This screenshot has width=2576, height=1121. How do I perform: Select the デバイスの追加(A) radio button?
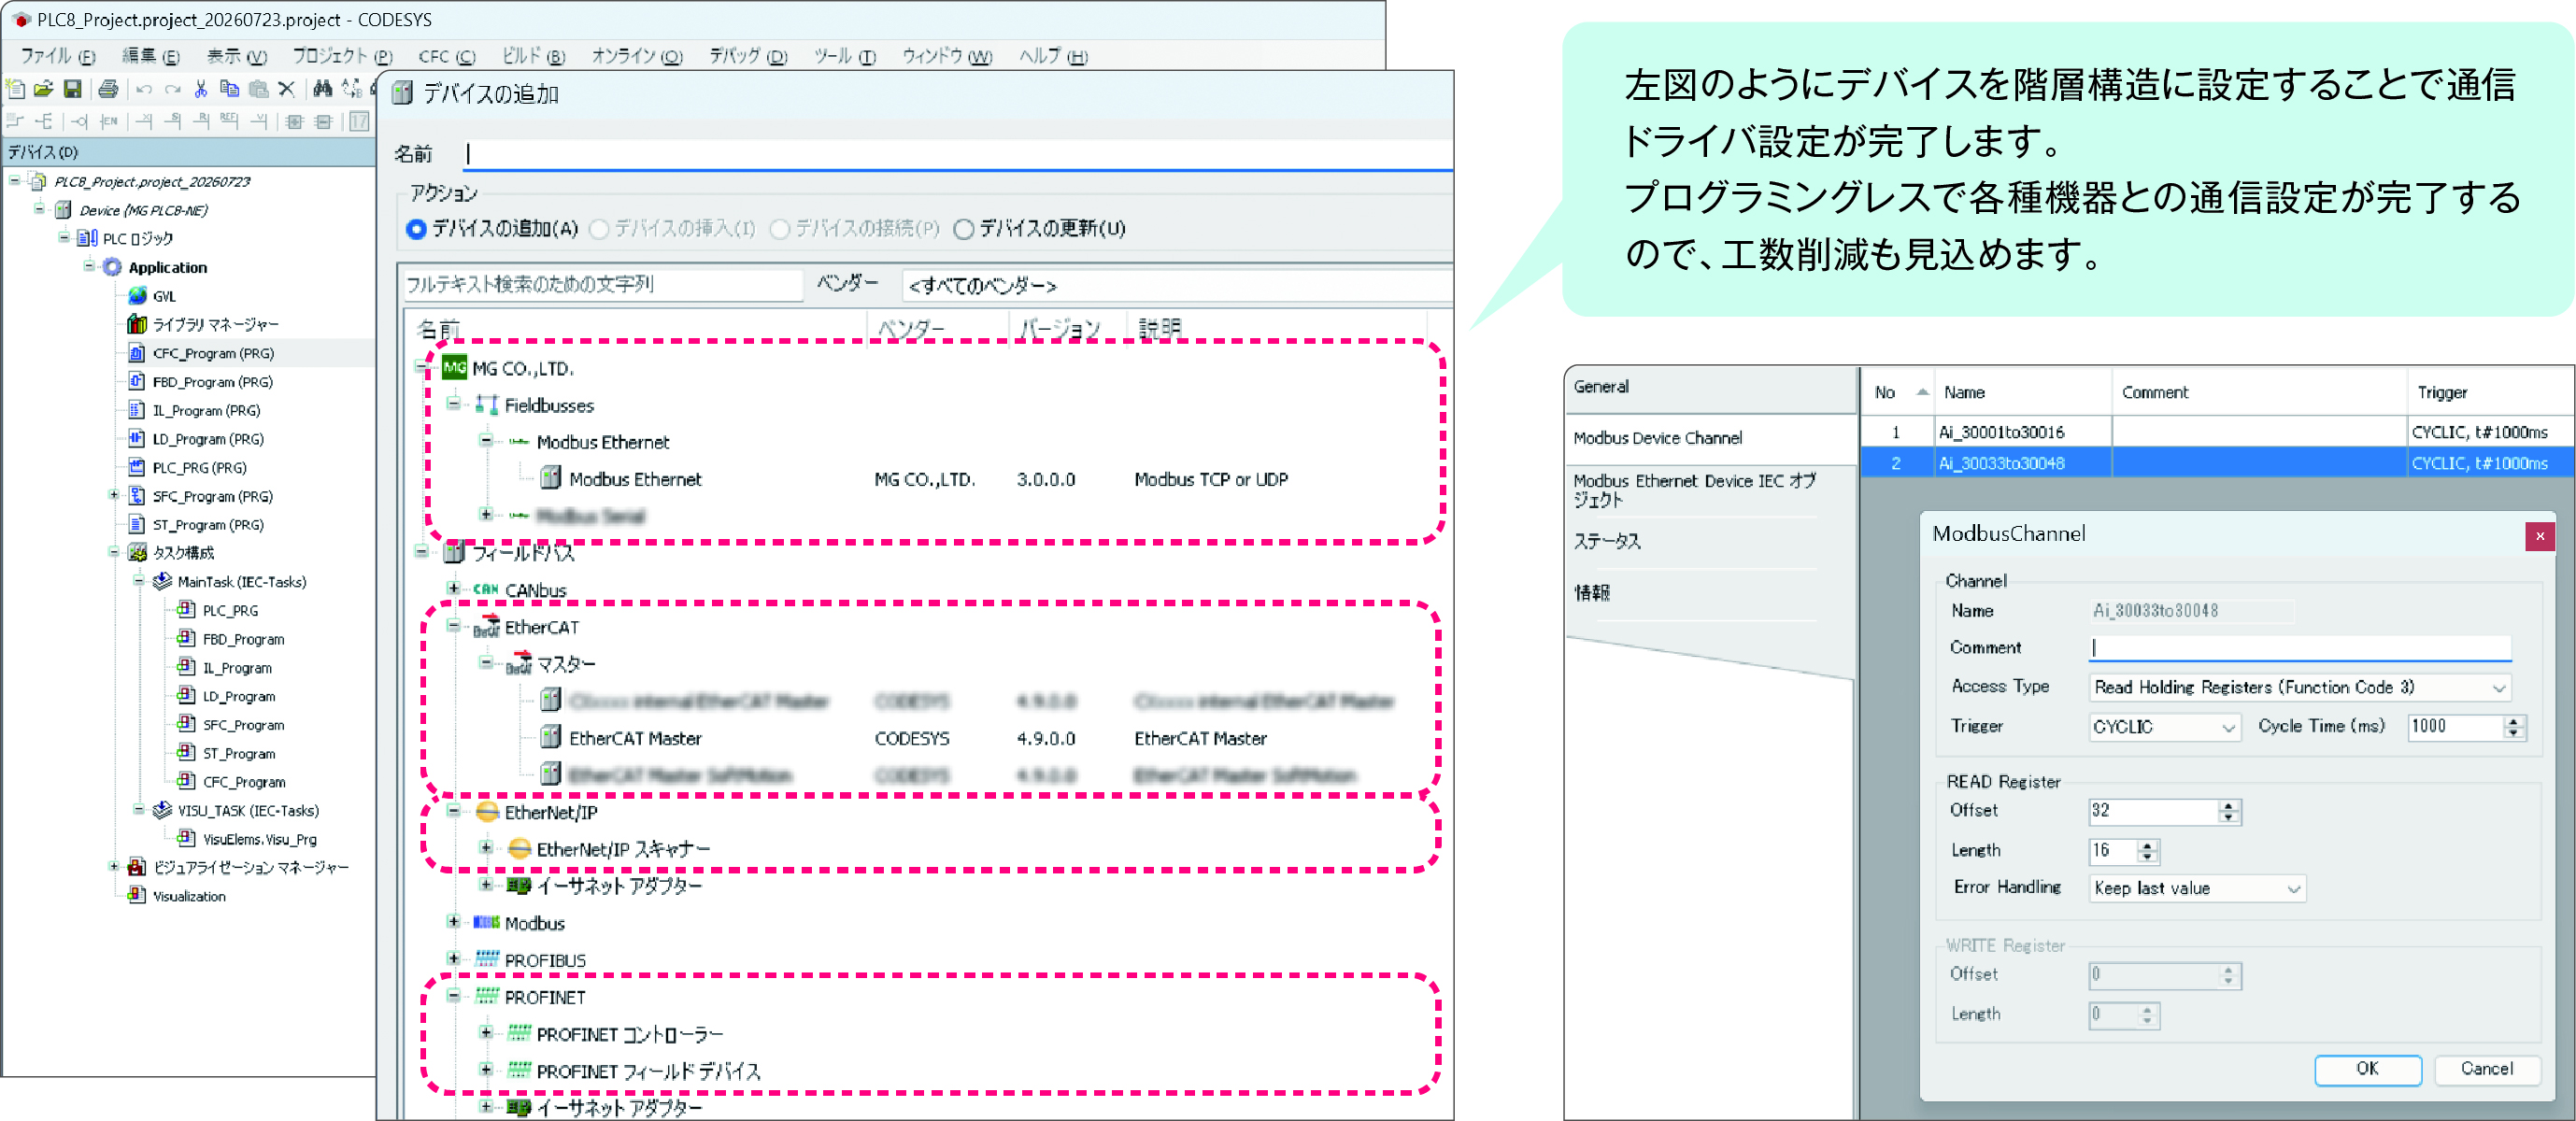click(416, 229)
